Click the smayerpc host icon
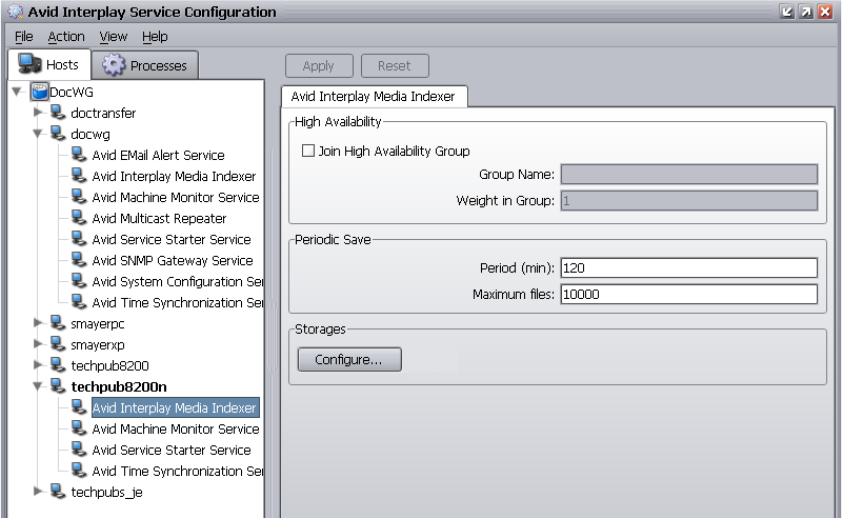Image resolution: width=842 pixels, height=518 pixels. click(x=58, y=323)
